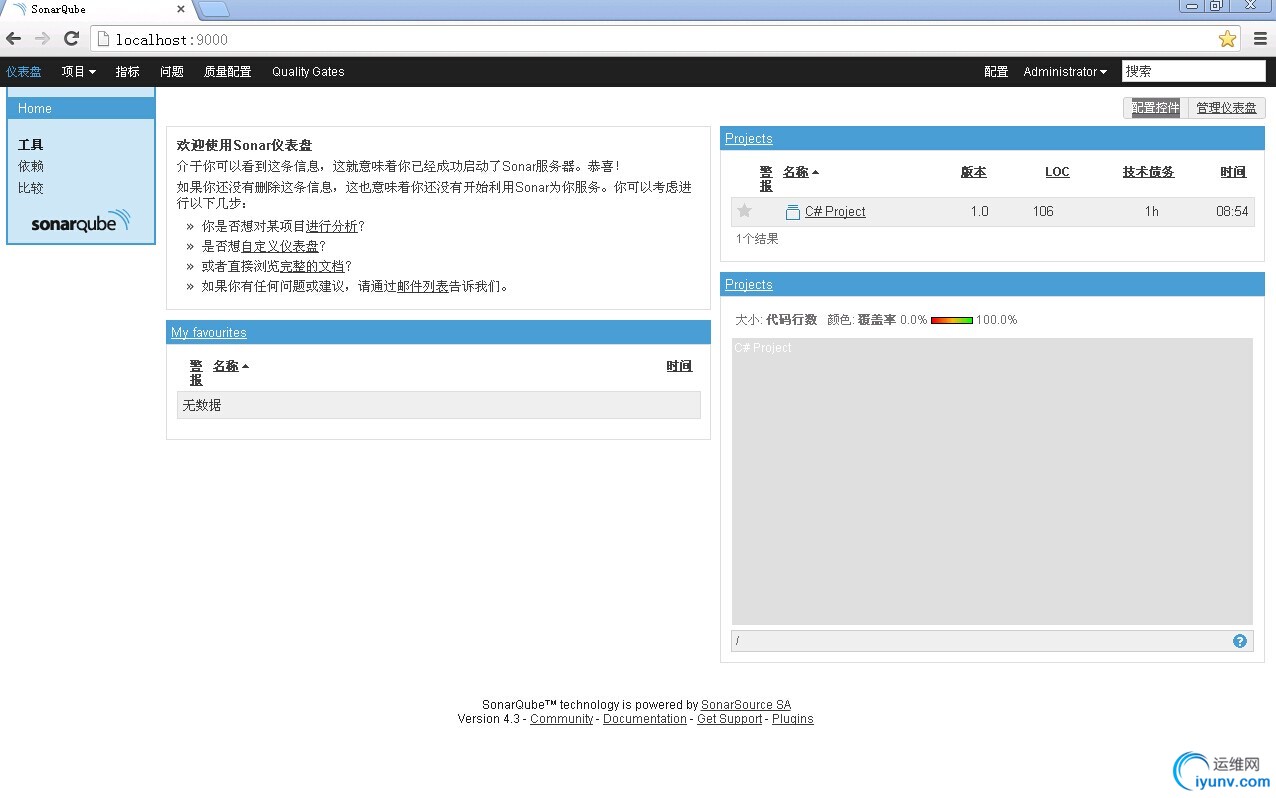
Task: Click the 08:54 time value
Action: 1232,212
